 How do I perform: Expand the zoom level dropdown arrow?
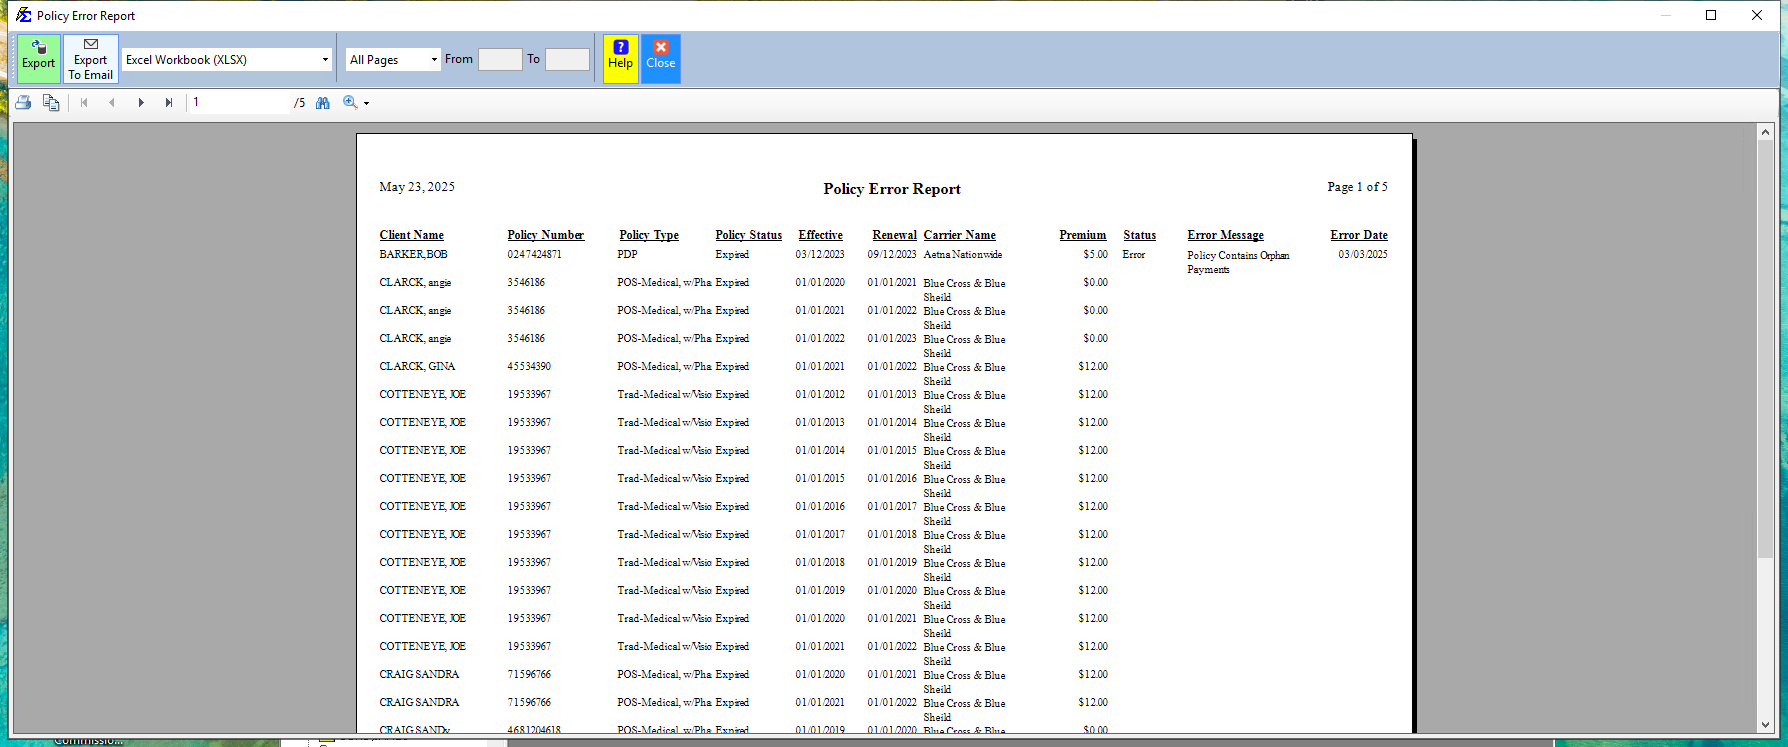367,103
